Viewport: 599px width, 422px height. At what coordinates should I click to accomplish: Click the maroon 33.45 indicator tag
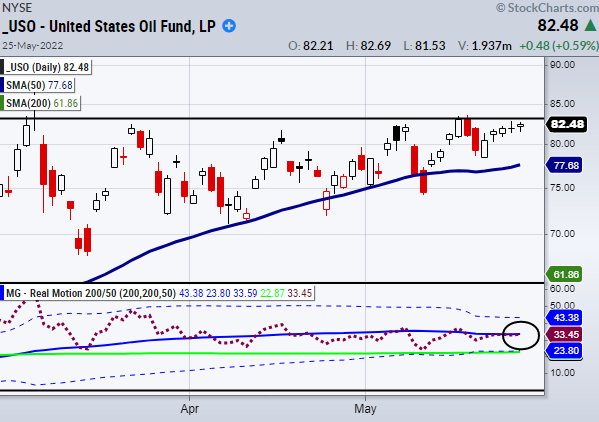click(565, 335)
